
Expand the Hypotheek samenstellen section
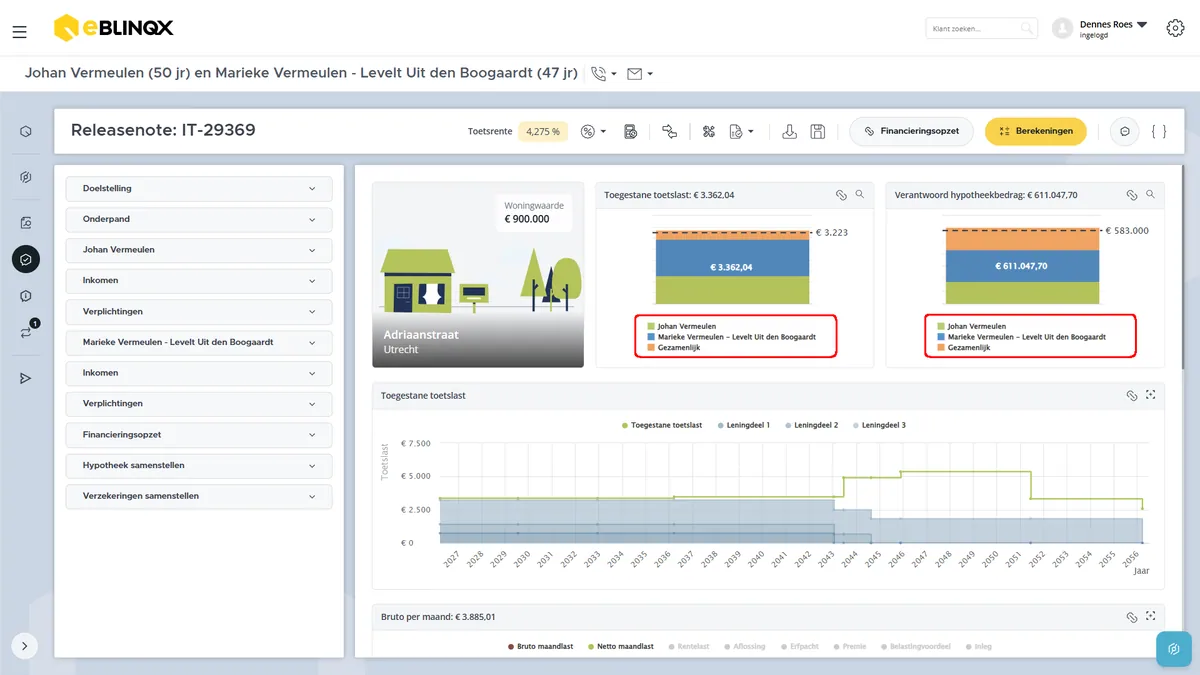198,465
